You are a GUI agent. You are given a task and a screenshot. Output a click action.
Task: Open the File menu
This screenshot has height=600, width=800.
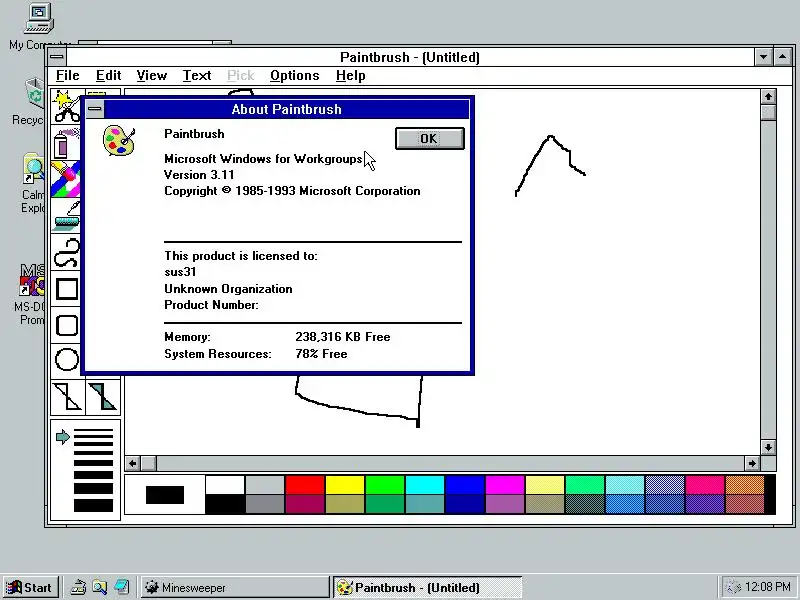pos(67,76)
